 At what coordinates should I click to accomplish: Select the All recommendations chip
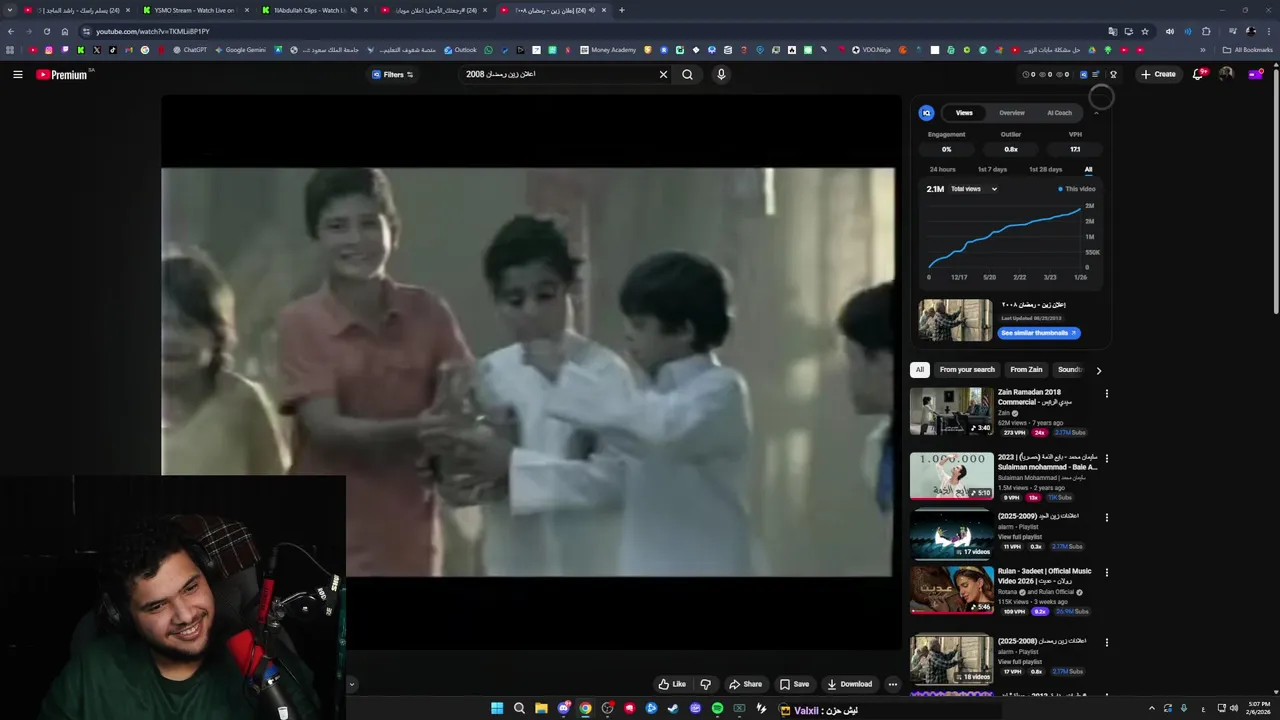[920, 370]
